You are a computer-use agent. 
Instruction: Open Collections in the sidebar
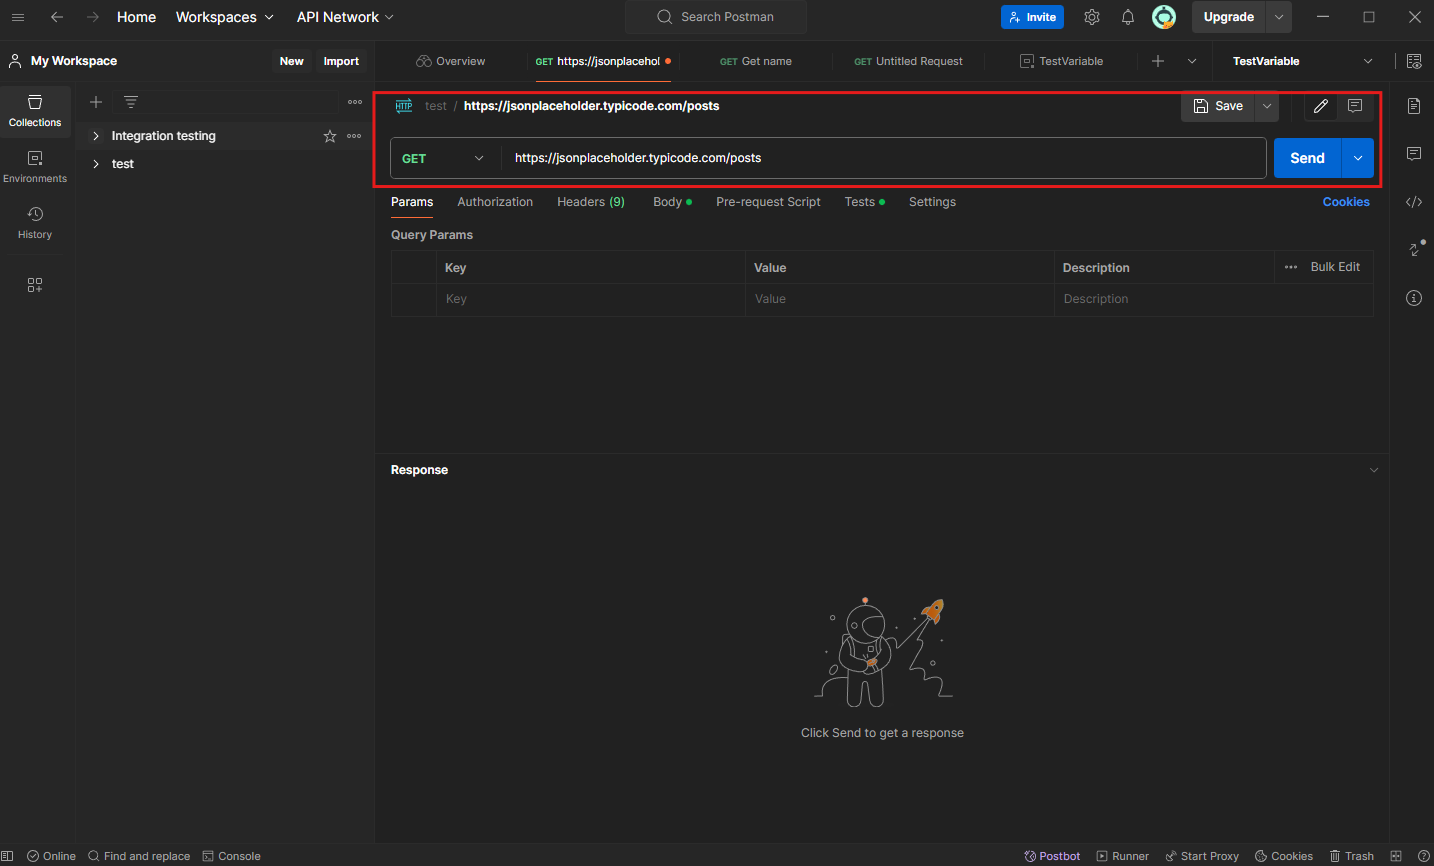pyautogui.click(x=35, y=110)
